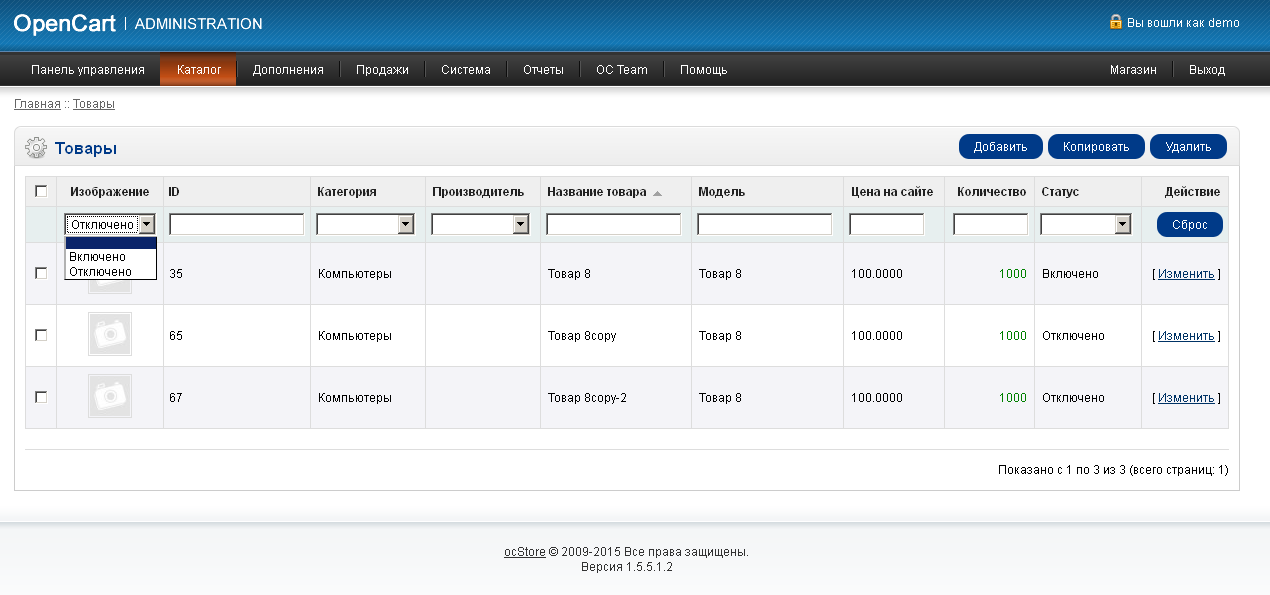Open the Система menu

pos(466,70)
